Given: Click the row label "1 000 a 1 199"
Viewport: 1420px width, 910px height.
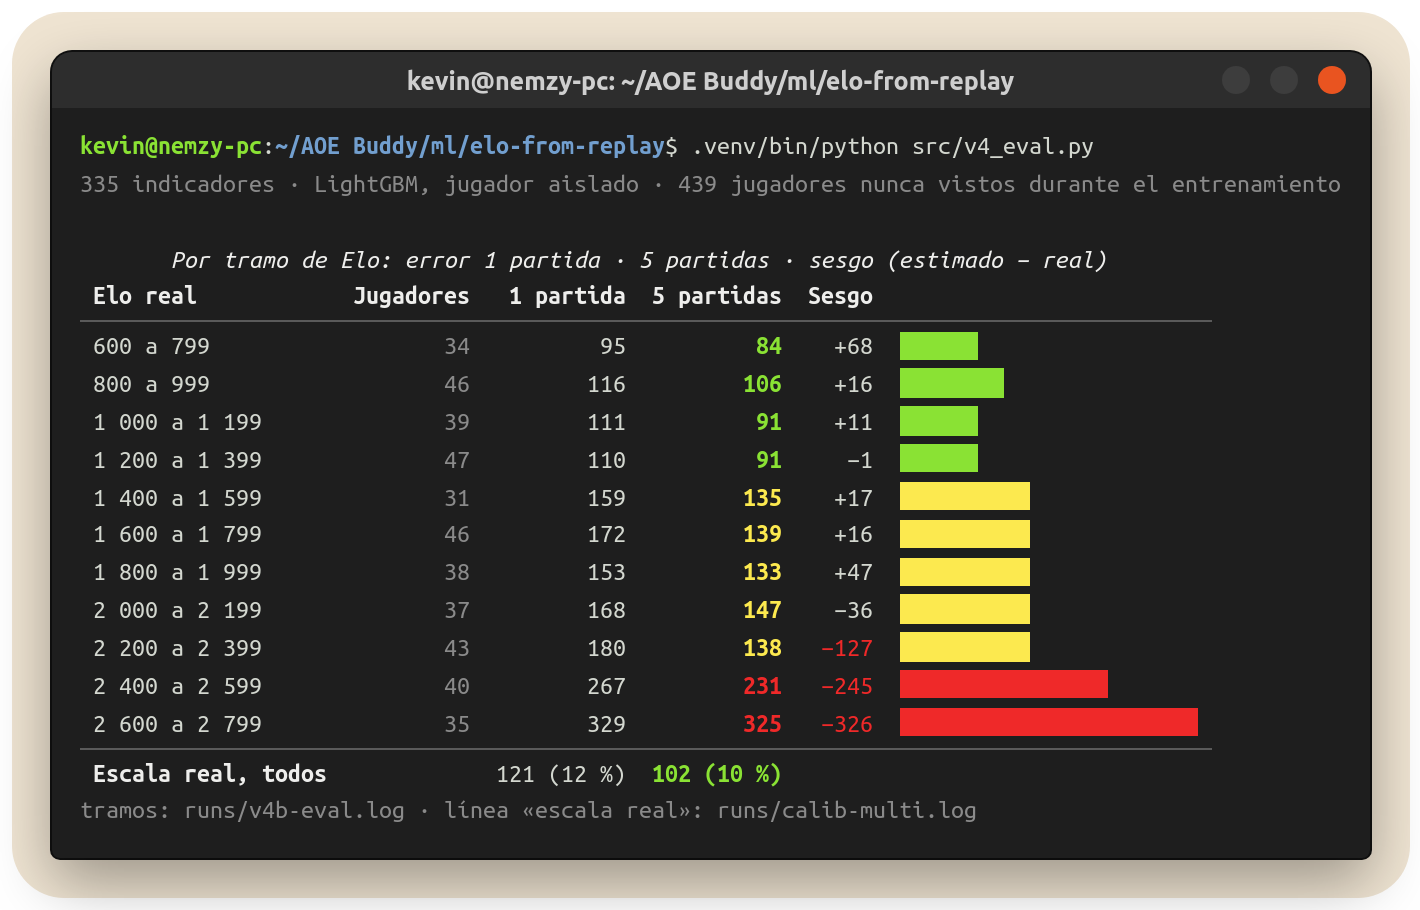Looking at the screenshot, I should pyautogui.click(x=177, y=422).
